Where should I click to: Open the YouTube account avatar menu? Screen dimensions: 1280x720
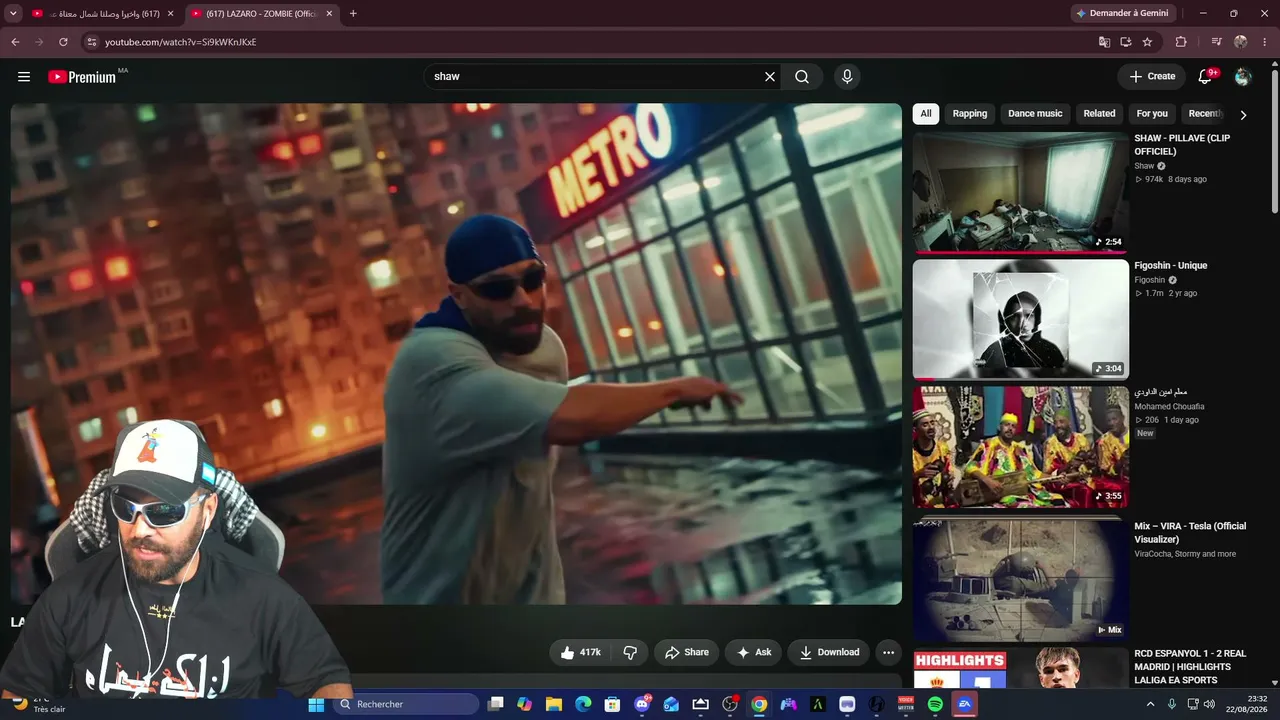(x=1243, y=77)
